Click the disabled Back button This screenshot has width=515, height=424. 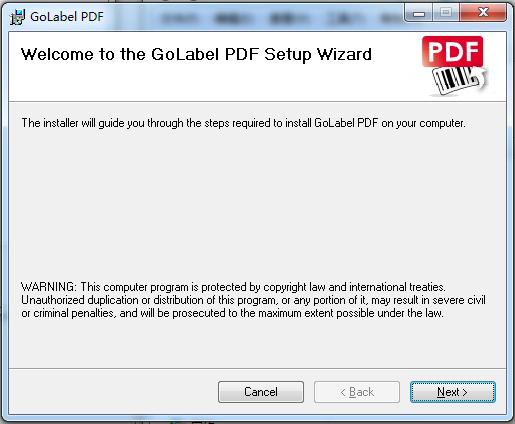pyautogui.click(x=357, y=392)
